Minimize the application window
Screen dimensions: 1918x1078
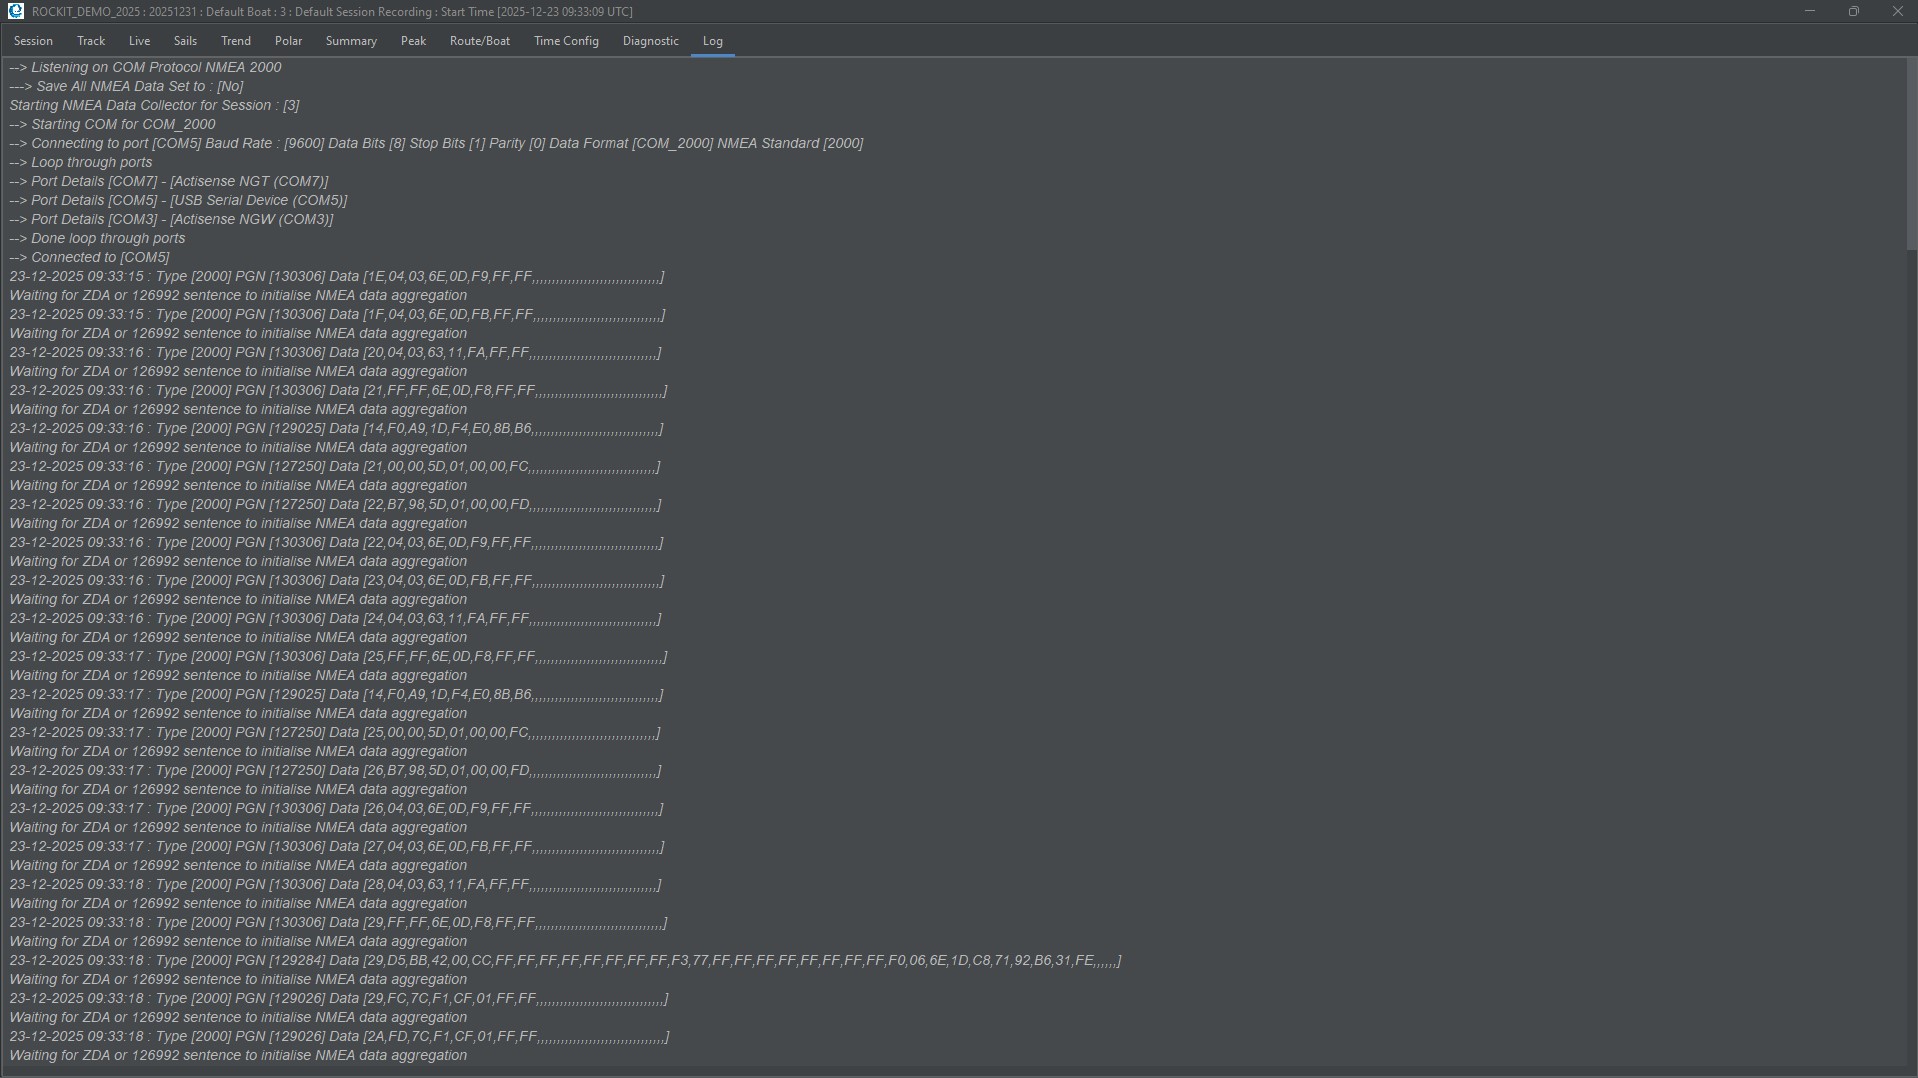1809,11
